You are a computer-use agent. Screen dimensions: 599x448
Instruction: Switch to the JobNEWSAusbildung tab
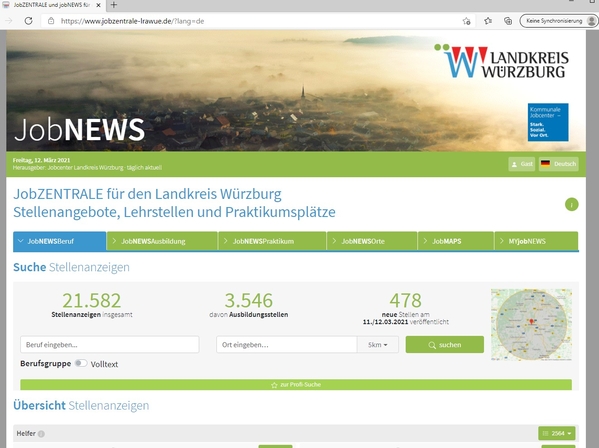click(x=162, y=241)
